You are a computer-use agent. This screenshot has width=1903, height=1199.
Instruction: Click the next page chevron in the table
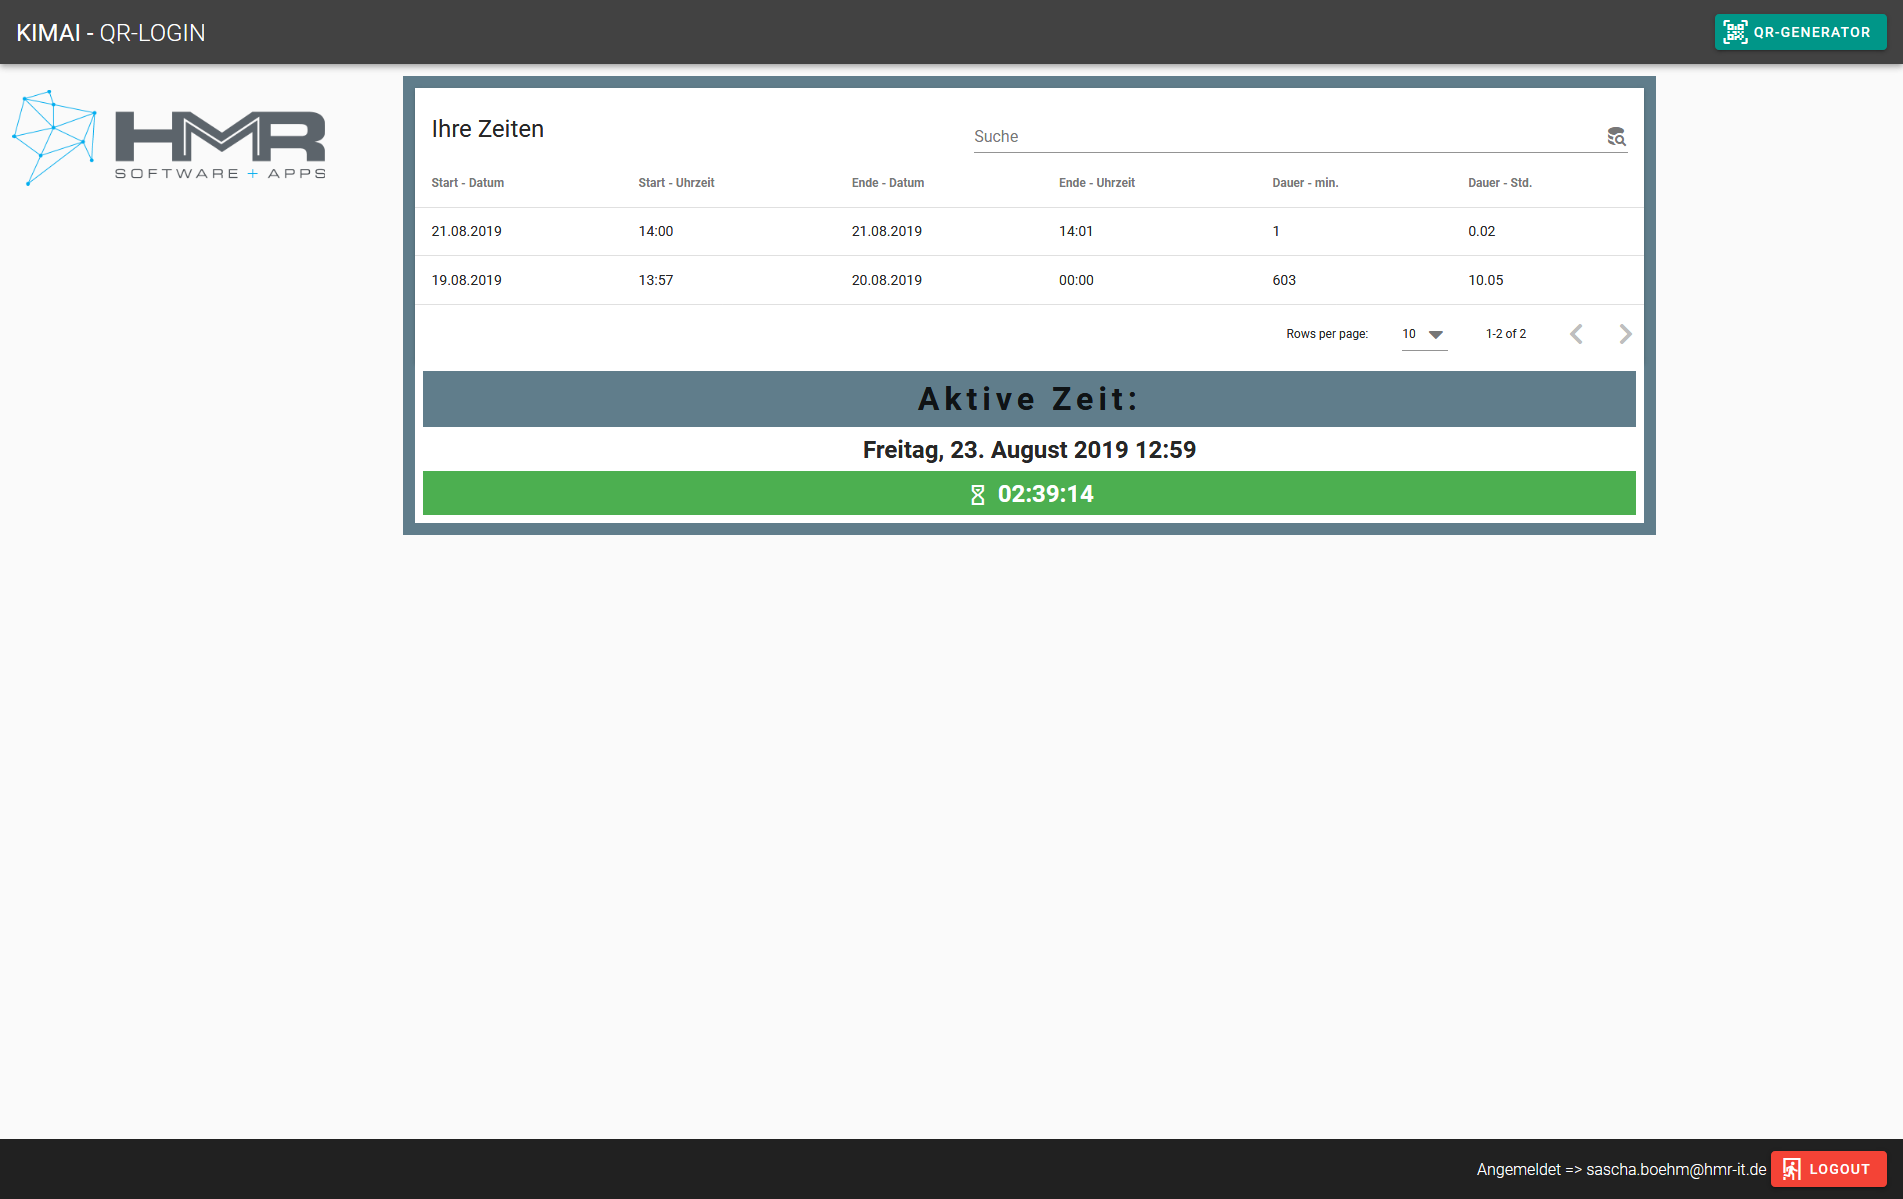pos(1625,334)
